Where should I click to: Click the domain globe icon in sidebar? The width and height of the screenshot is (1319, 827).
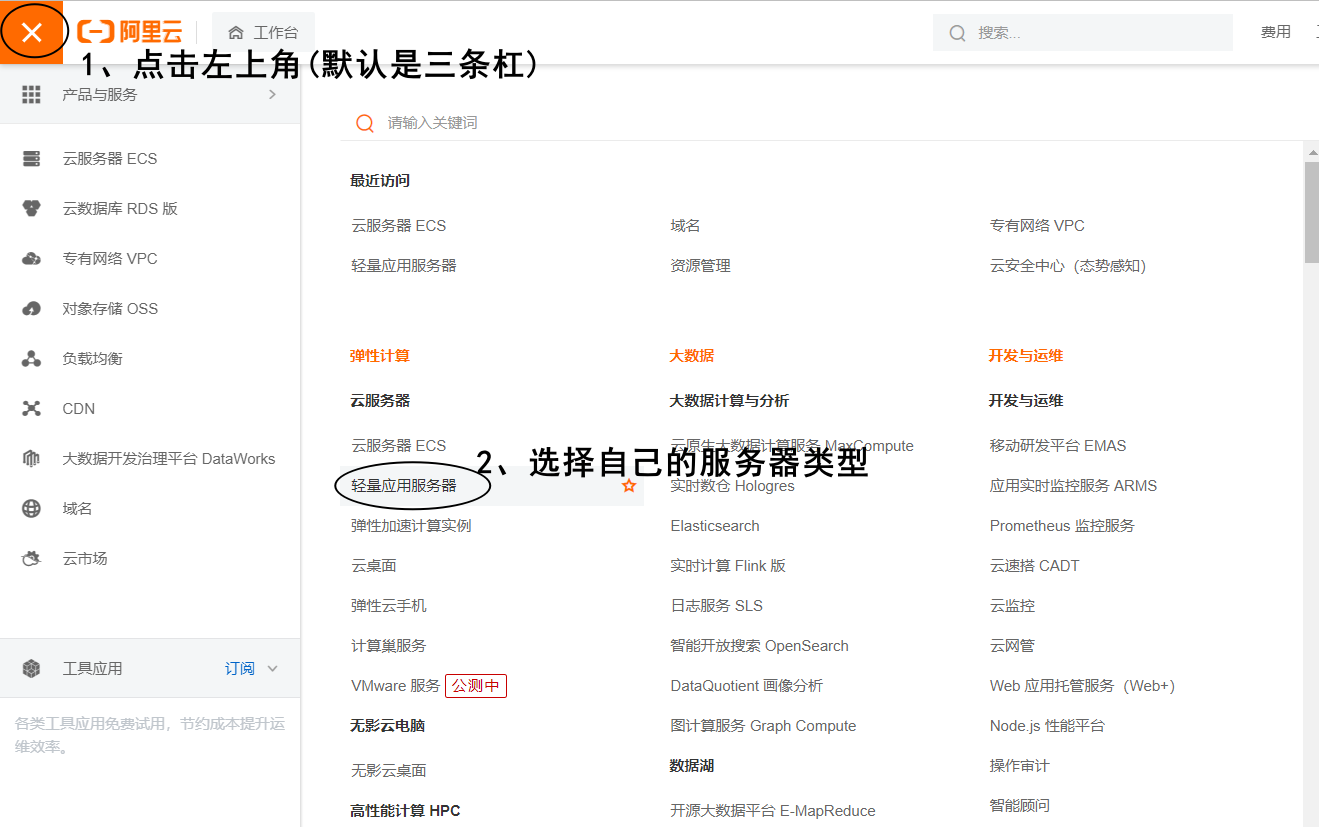[x=31, y=509]
